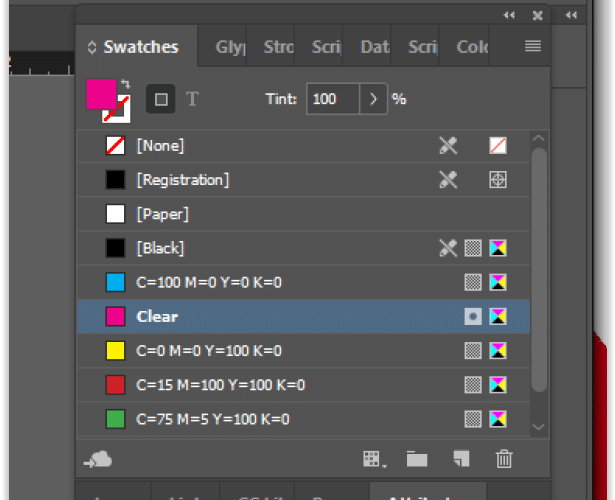Screen dimensions: 615x500
Task: Open the Tint percentage slider arrow
Action: (x=373, y=99)
